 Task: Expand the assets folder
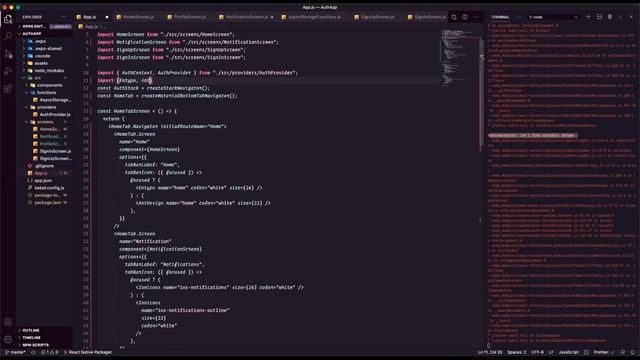tap(45, 63)
